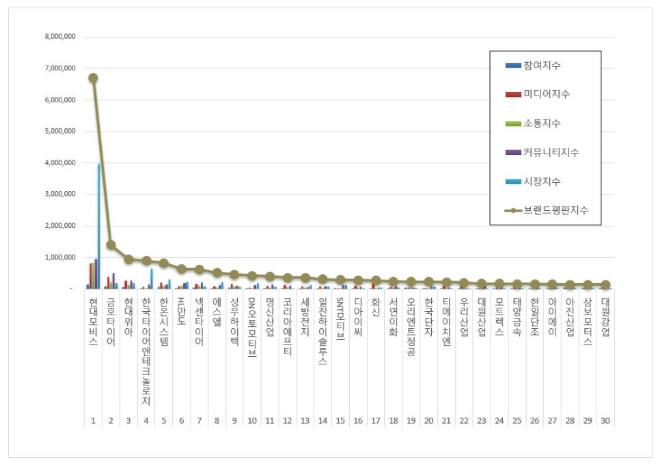
Task: Click the blue 참여지수 legend marker
Action: (512, 65)
